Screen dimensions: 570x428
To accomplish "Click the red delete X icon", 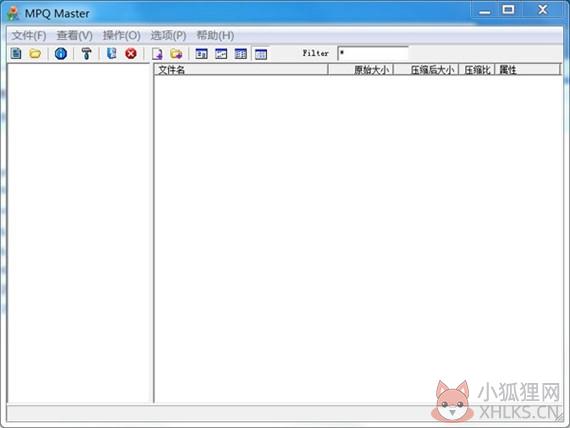I will tap(131, 54).
